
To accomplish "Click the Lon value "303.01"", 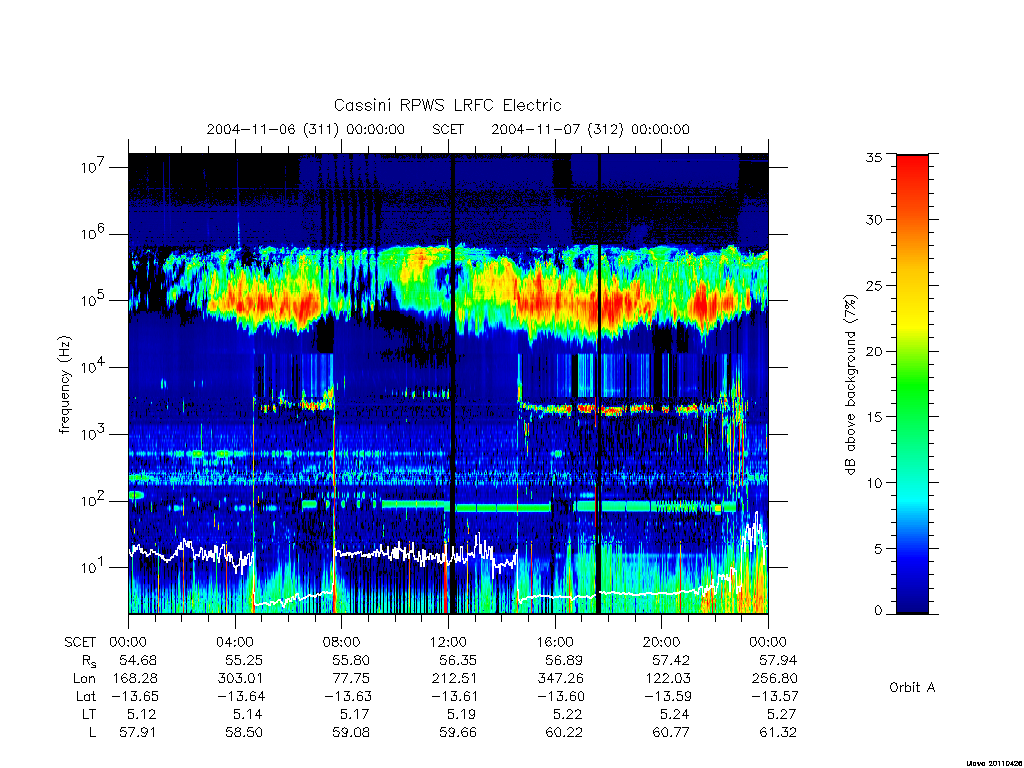I will (x=242, y=679).
